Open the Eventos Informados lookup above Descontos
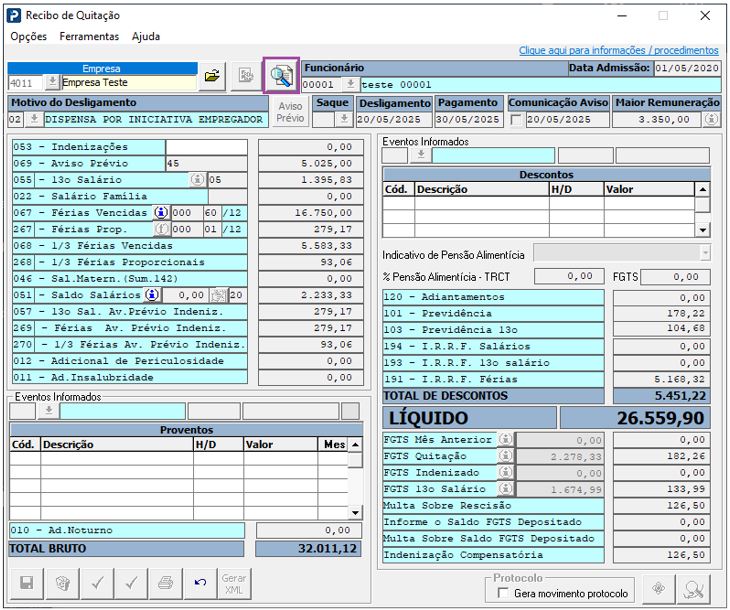 [420, 155]
